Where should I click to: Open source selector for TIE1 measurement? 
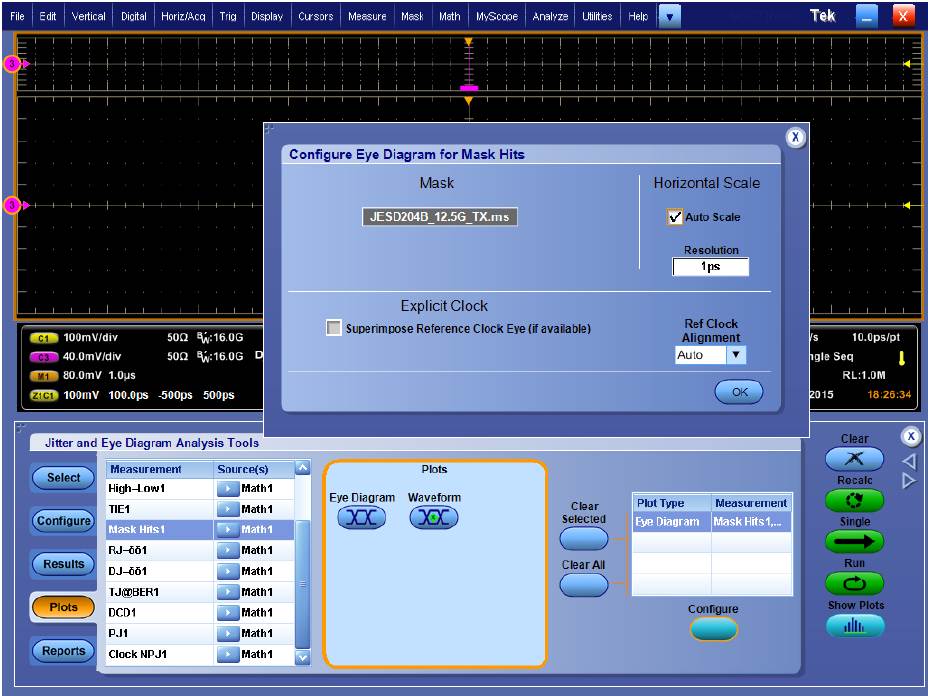click(227, 509)
